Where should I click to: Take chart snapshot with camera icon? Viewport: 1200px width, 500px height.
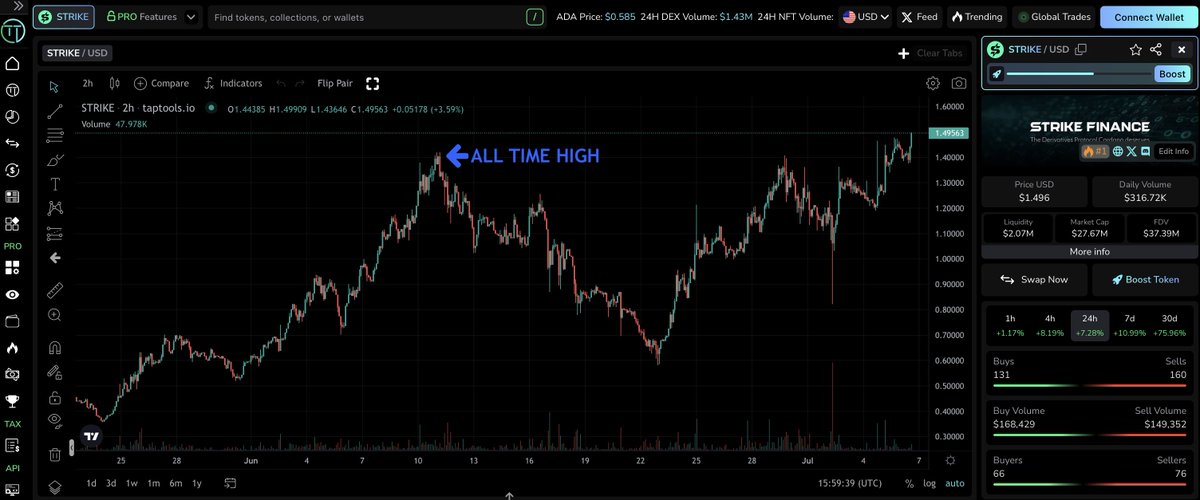pyautogui.click(x=959, y=84)
